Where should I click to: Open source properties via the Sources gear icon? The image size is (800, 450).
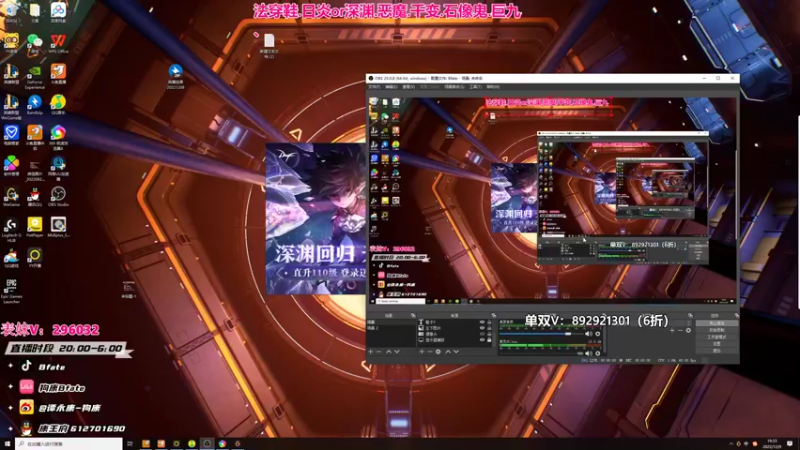tap(438, 352)
